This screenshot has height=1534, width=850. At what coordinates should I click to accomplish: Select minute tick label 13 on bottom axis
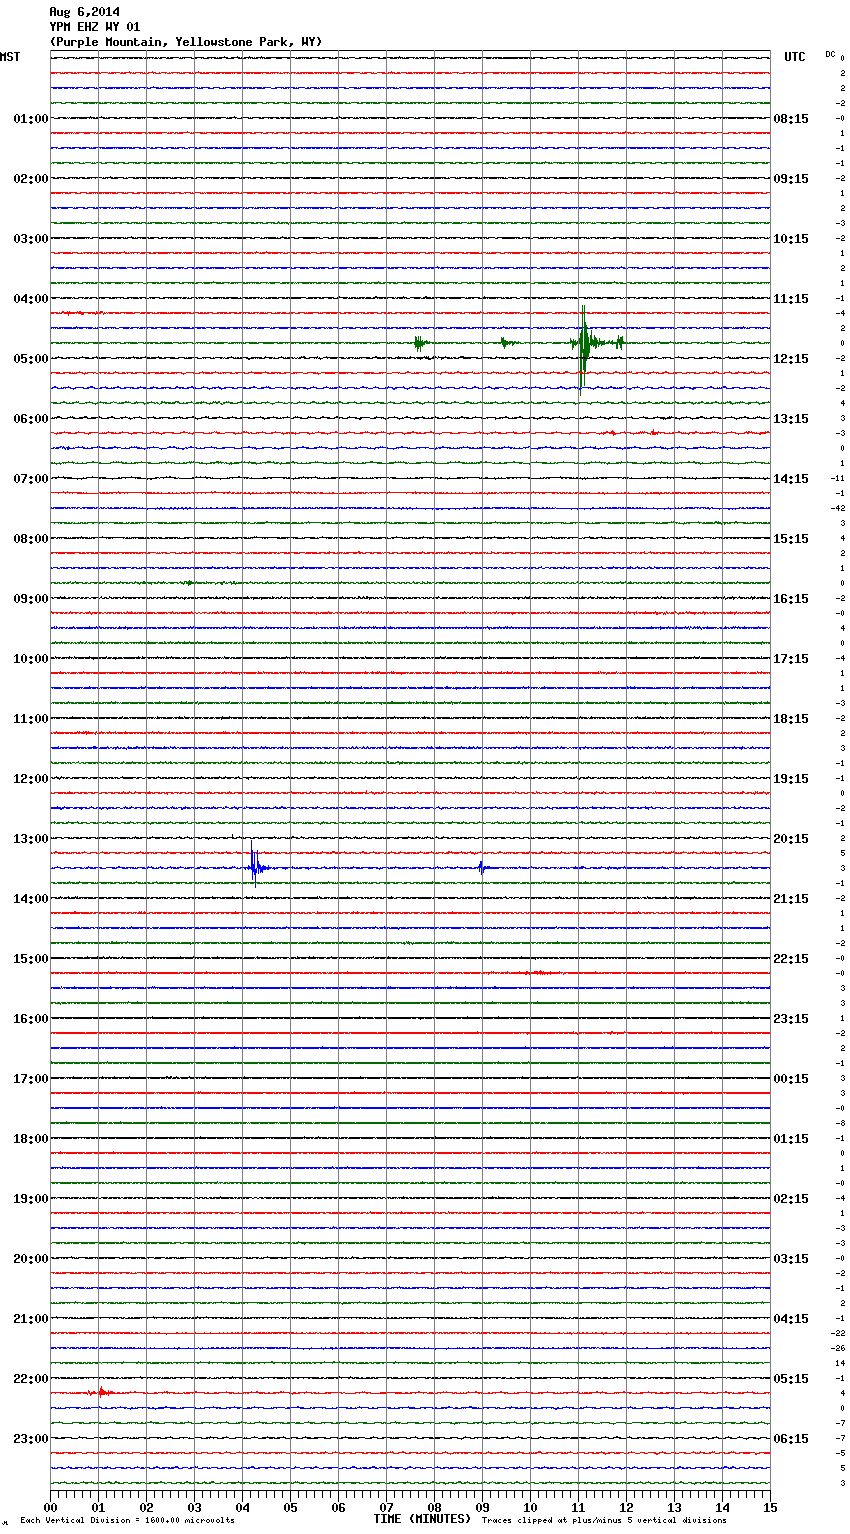point(674,1507)
